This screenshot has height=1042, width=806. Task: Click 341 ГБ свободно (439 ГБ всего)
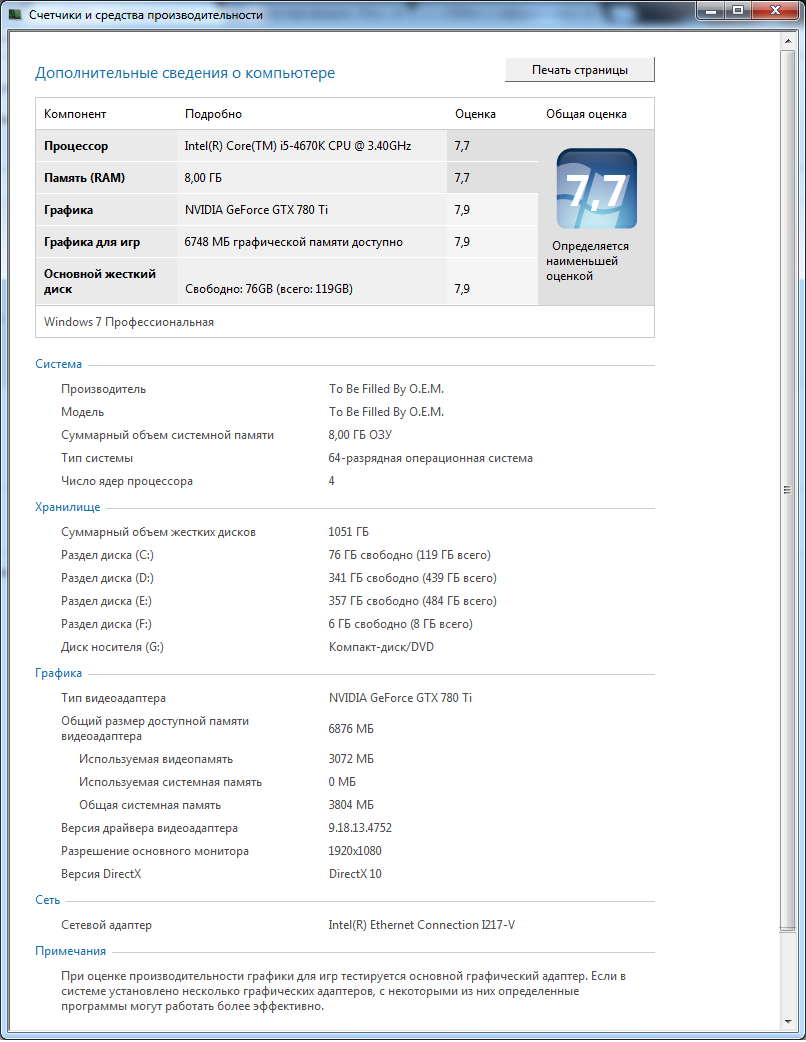pyautogui.click(x=413, y=578)
